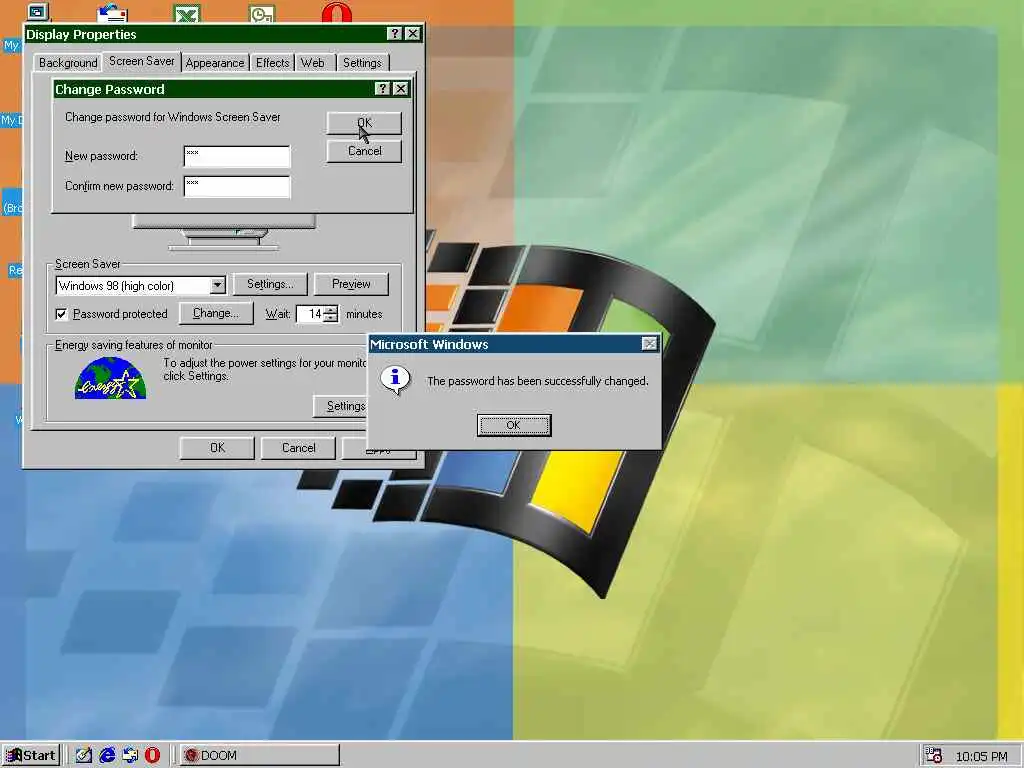Switch to the DOOM taskbar button
The width and height of the screenshot is (1024, 768).
coord(260,756)
